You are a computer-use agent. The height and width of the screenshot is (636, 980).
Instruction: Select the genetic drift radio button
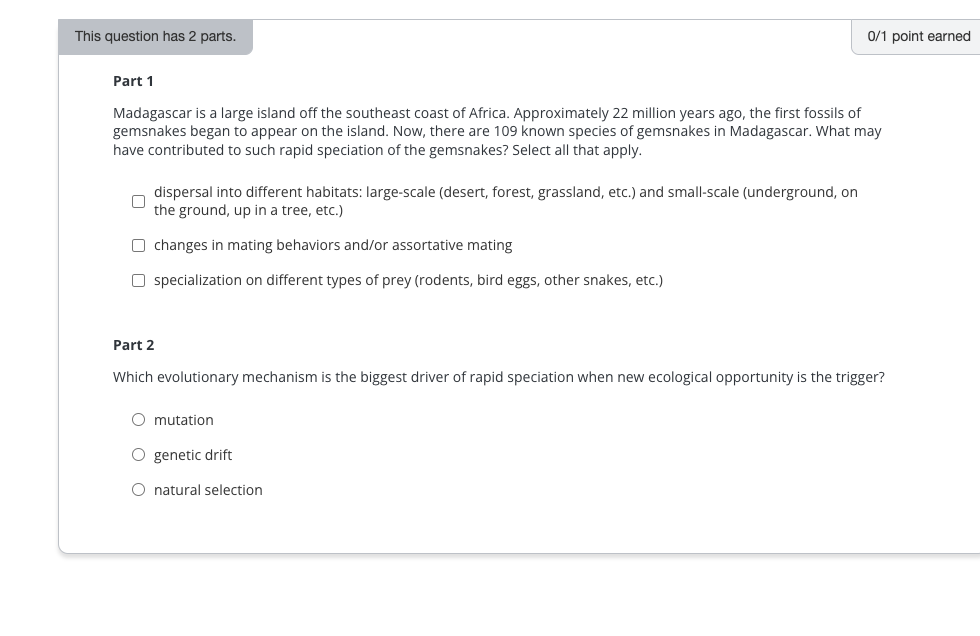click(x=138, y=454)
